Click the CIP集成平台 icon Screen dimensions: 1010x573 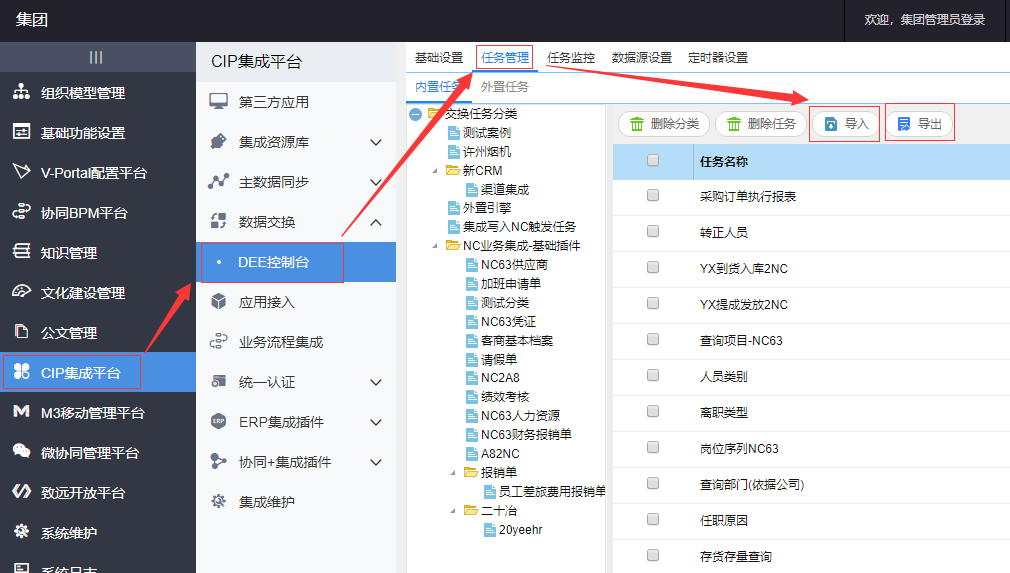(x=21, y=371)
